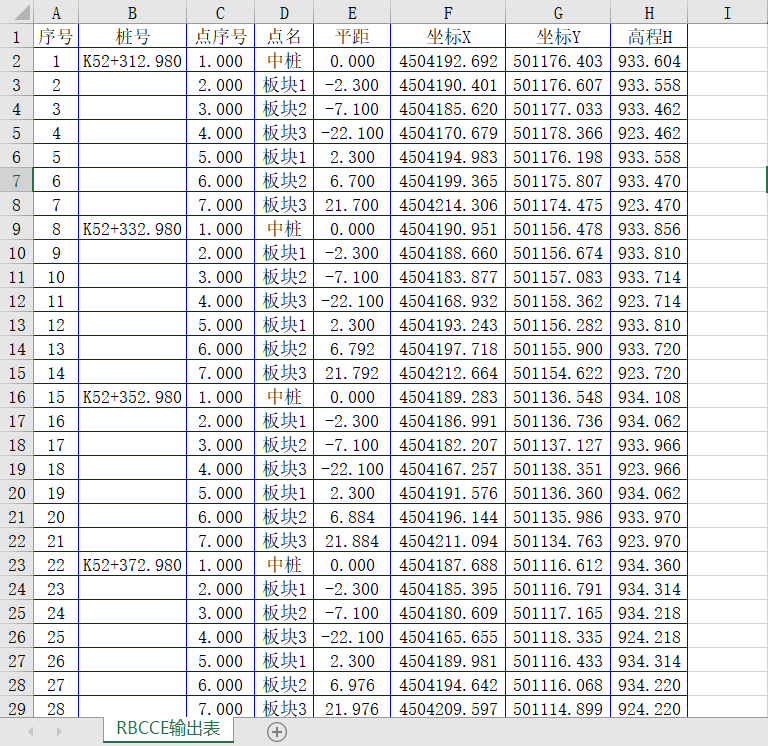This screenshot has height=746, width=768.
Task: Click the 中桩 cell in row 9
Action: (283, 229)
